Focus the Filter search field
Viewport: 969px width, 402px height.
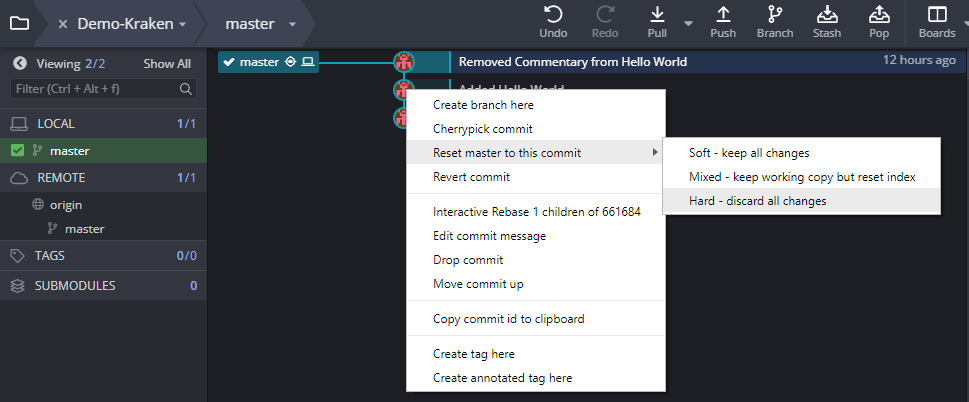coord(104,89)
